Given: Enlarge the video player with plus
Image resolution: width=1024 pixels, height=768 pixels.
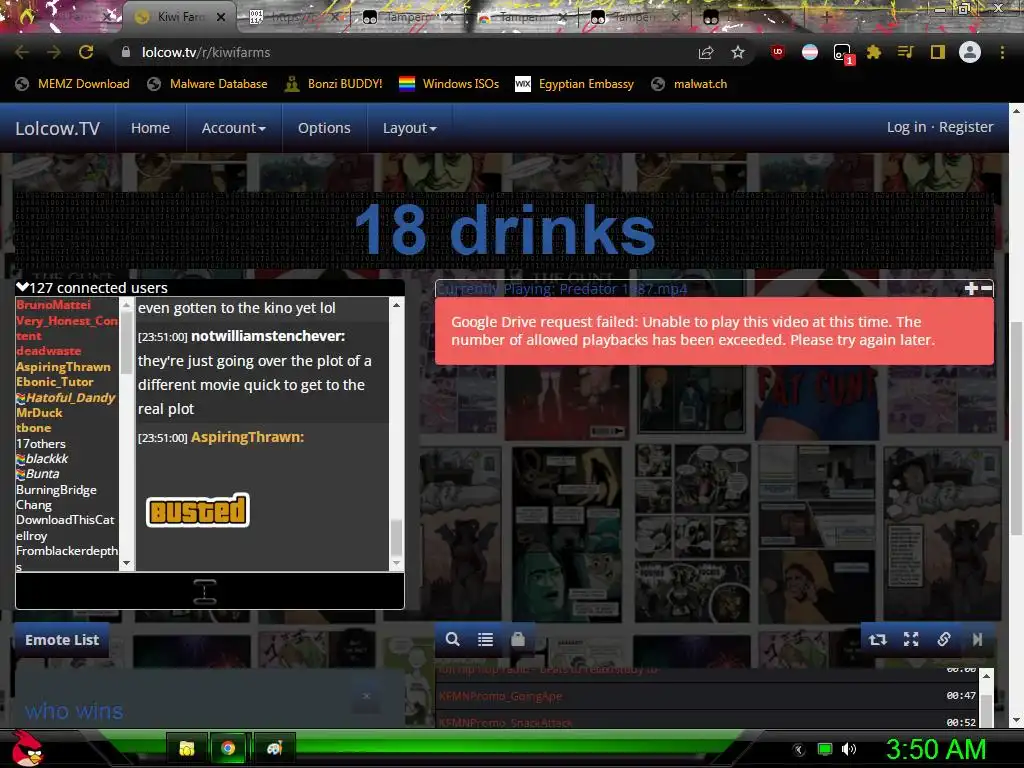Looking at the screenshot, I should [971, 288].
